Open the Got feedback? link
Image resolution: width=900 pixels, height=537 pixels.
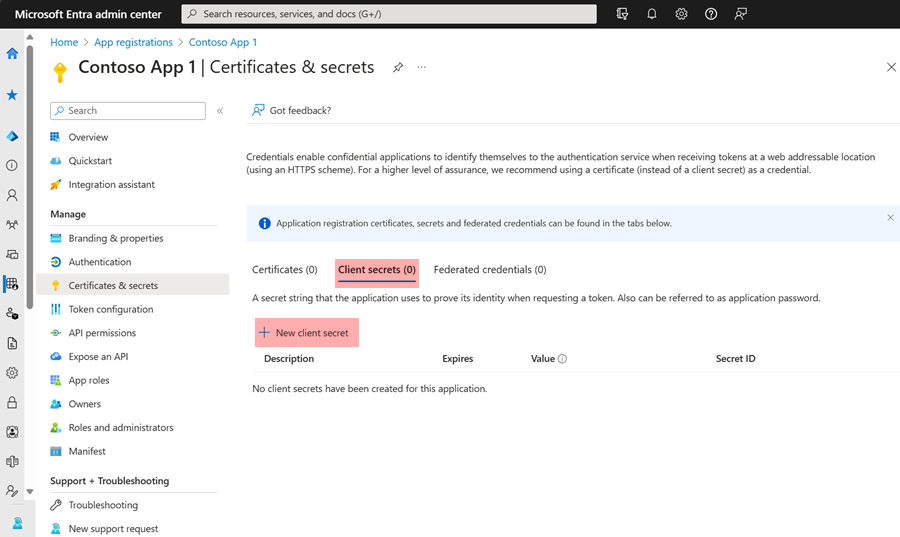point(292,110)
